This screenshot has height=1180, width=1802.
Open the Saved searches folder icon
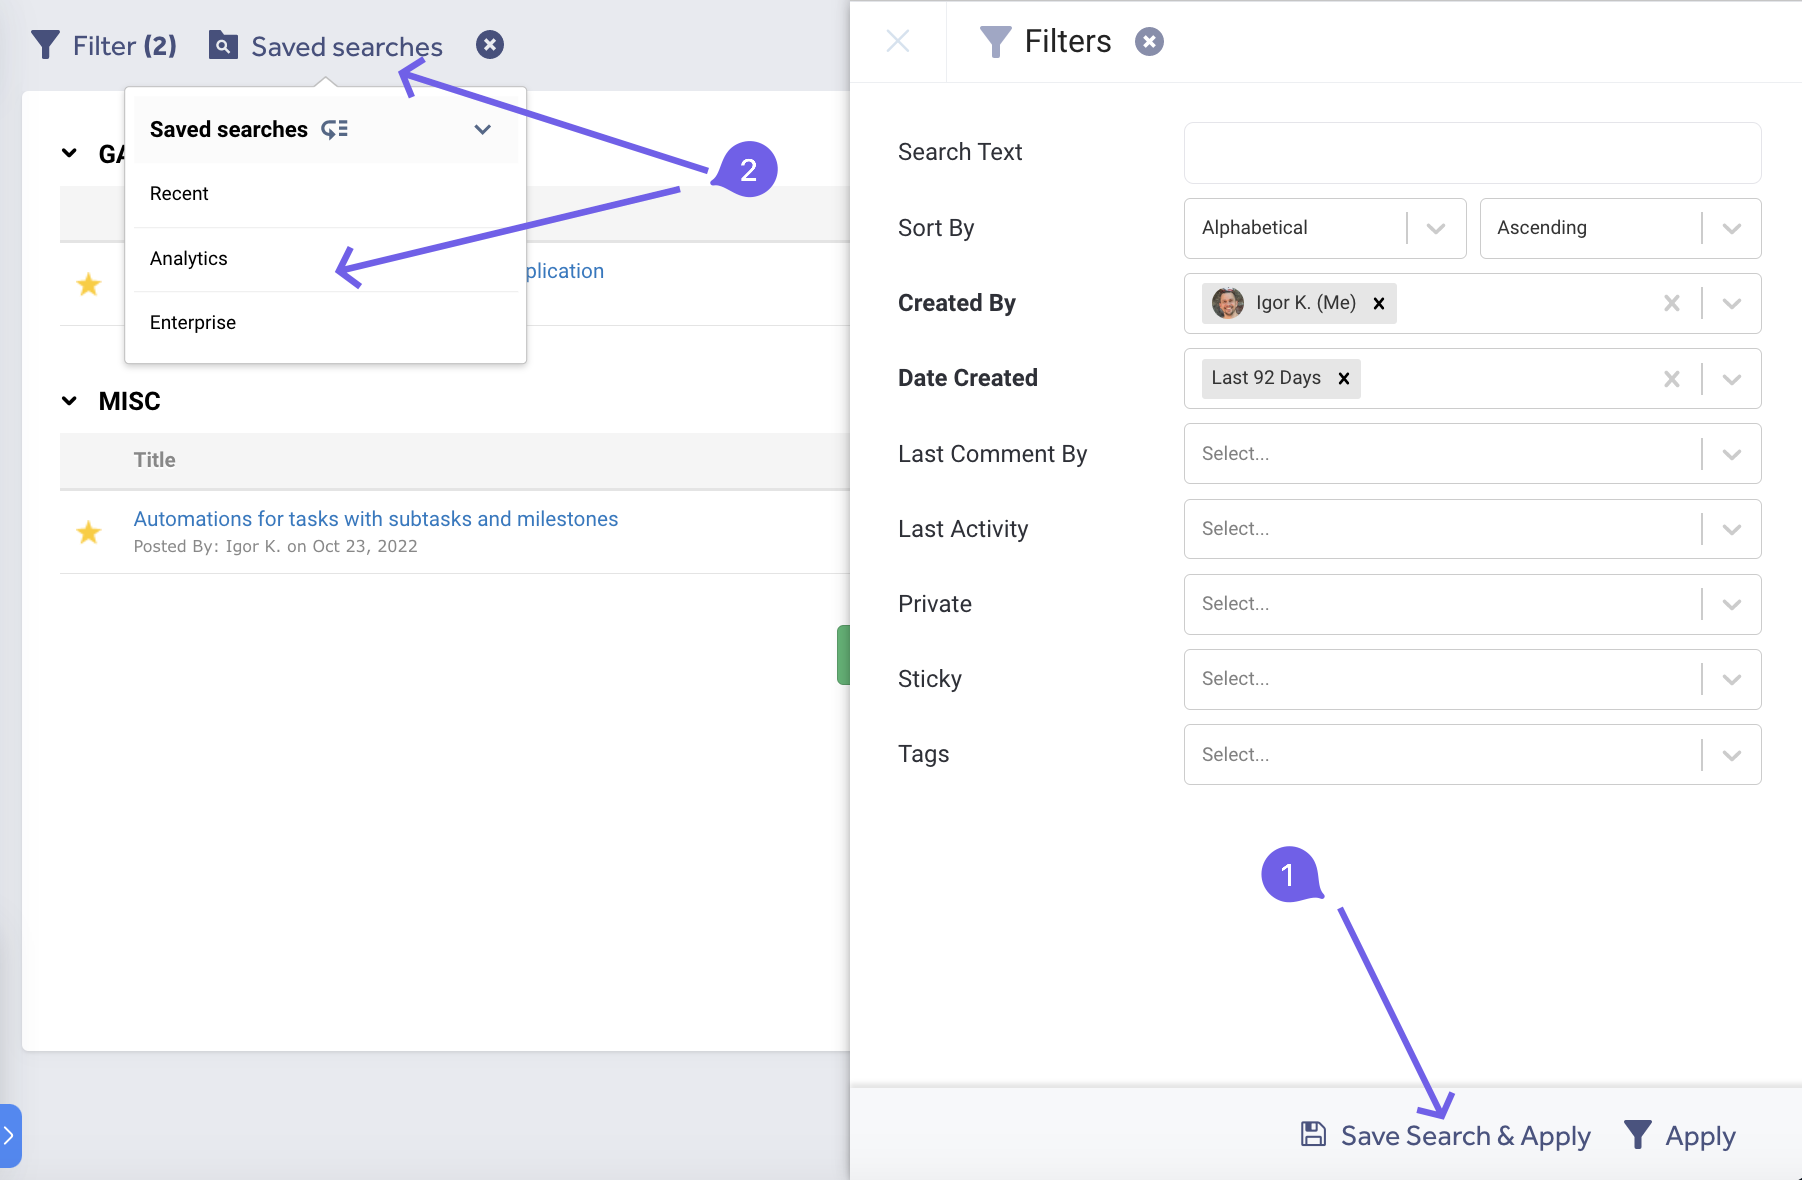pos(223,45)
